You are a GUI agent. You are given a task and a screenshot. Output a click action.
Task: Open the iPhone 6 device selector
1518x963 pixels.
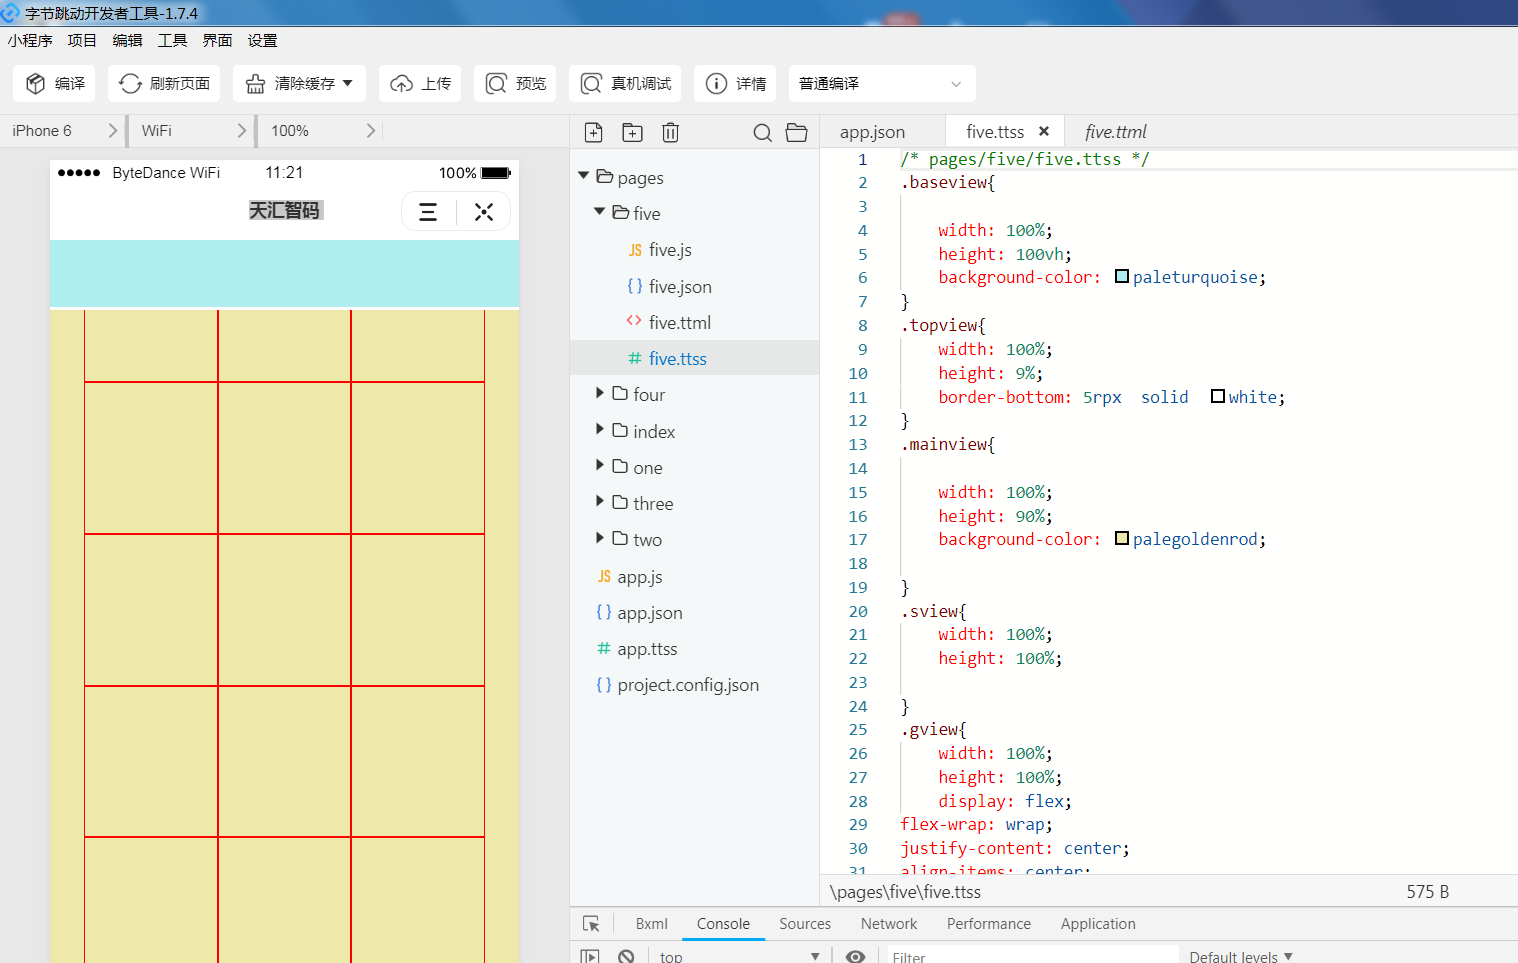pos(64,131)
